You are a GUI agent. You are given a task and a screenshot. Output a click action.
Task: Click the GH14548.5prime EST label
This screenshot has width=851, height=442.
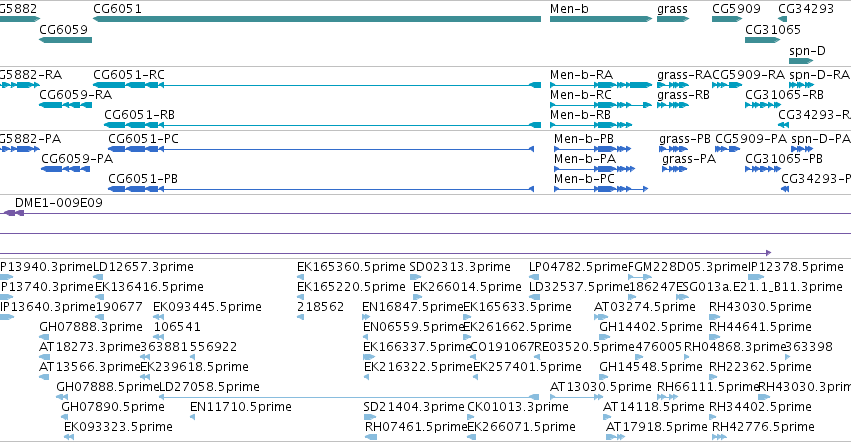tap(651, 367)
